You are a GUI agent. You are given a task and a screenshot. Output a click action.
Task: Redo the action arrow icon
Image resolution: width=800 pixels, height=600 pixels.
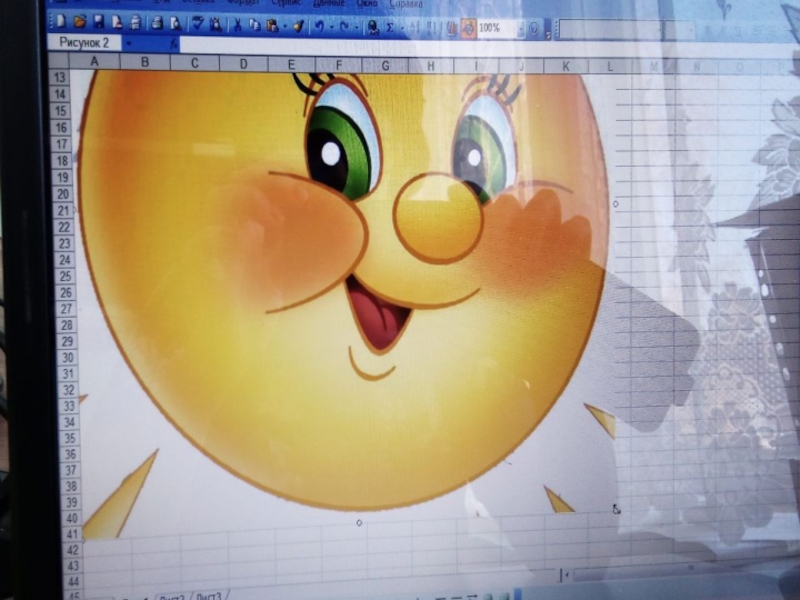coord(344,26)
